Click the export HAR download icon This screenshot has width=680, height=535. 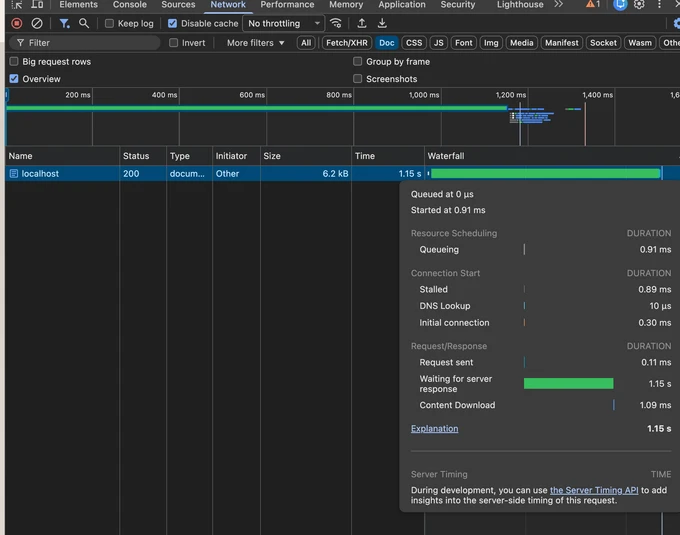382,23
